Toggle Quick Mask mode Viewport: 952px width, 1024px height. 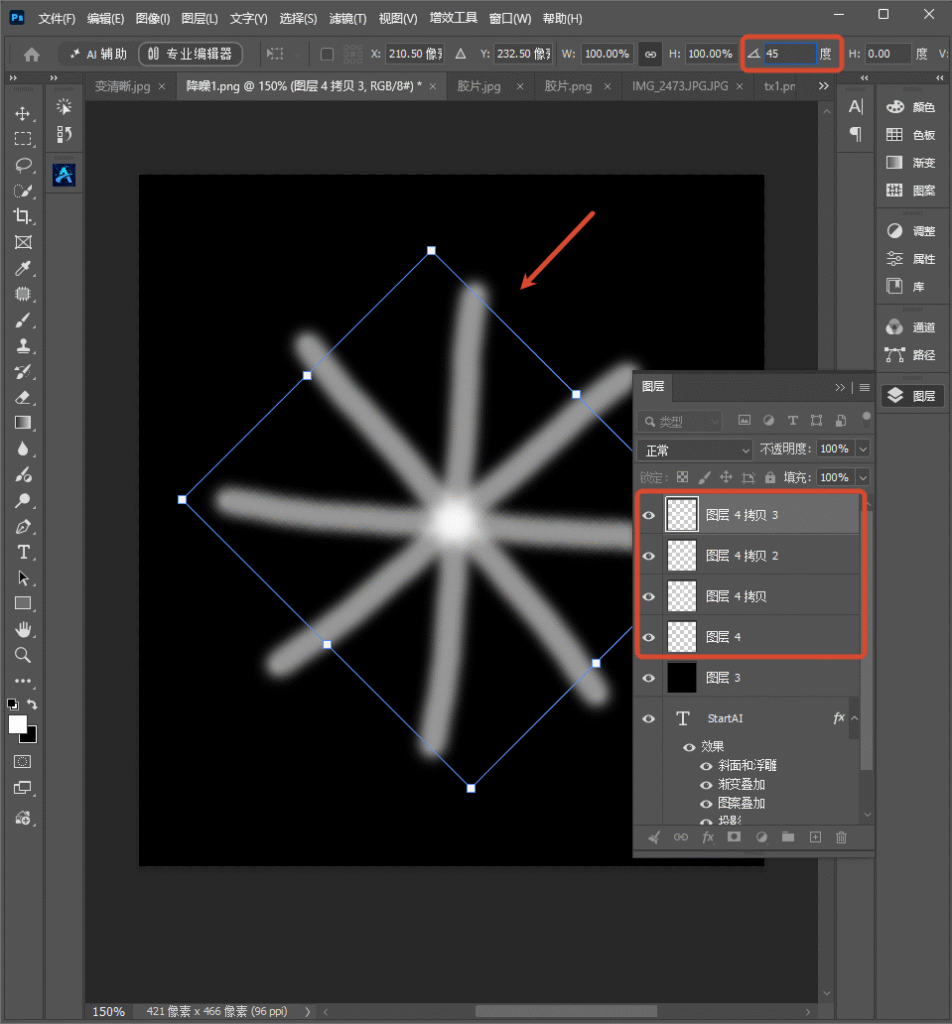pyautogui.click(x=23, y=761)
